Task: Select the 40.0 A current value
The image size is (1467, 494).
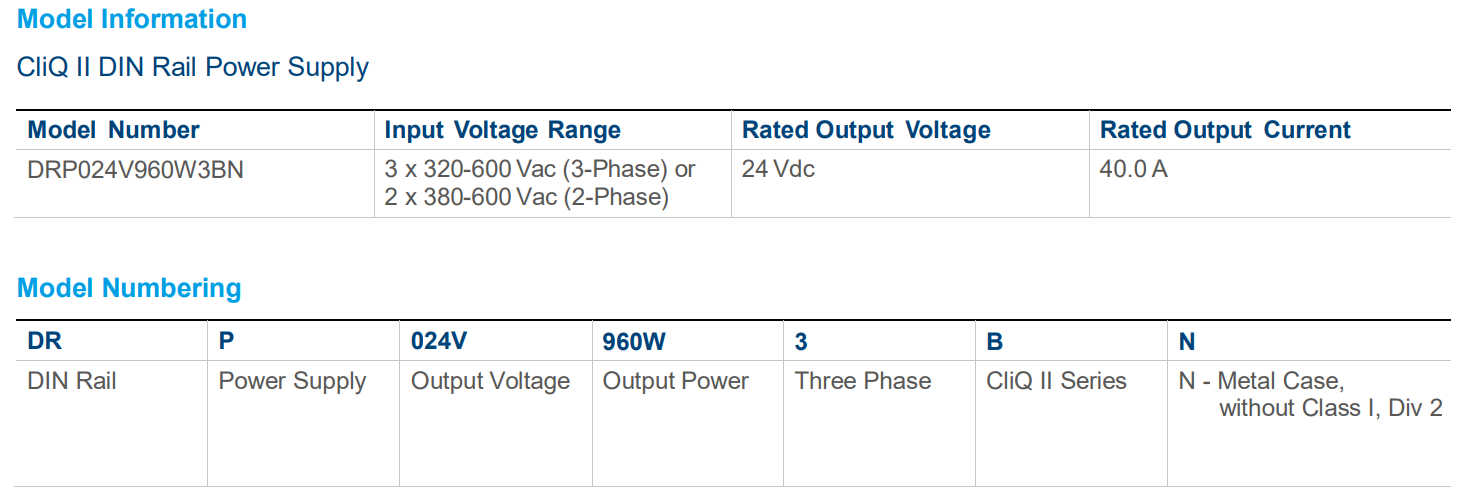Action: [1133, 169]
